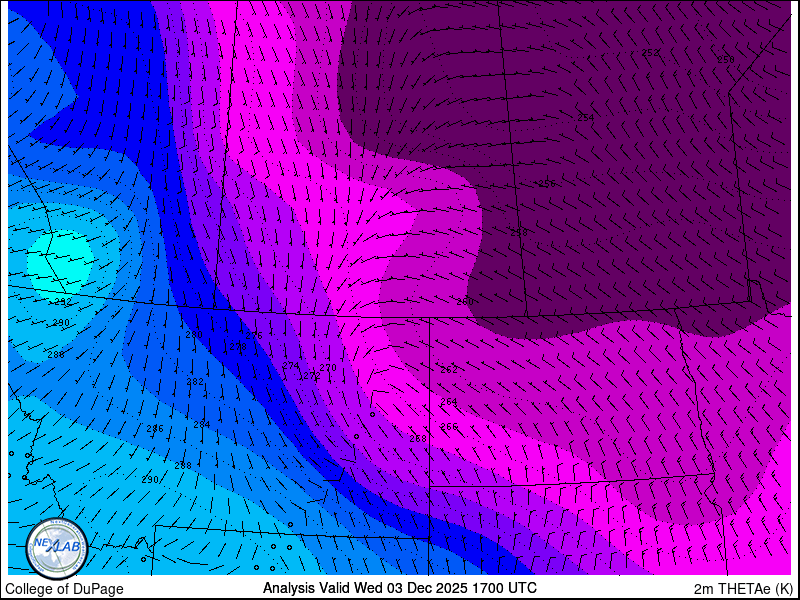Click the 284 contour label
Image resolution: width=800 pixels, height=600 pixels.
point(202,424)
